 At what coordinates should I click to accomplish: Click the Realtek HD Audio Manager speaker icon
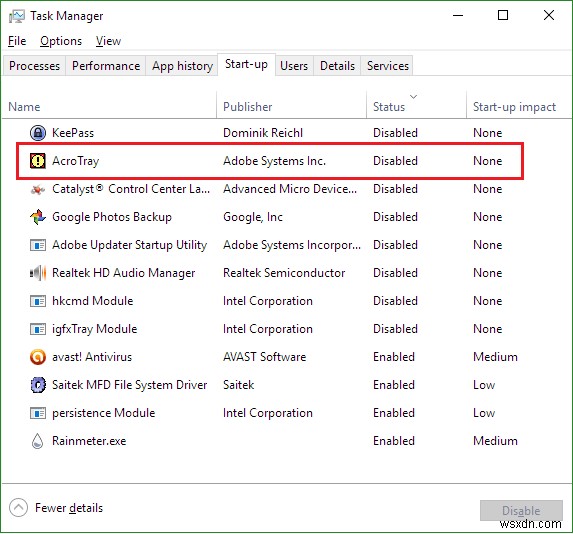(x=38, y=273)
